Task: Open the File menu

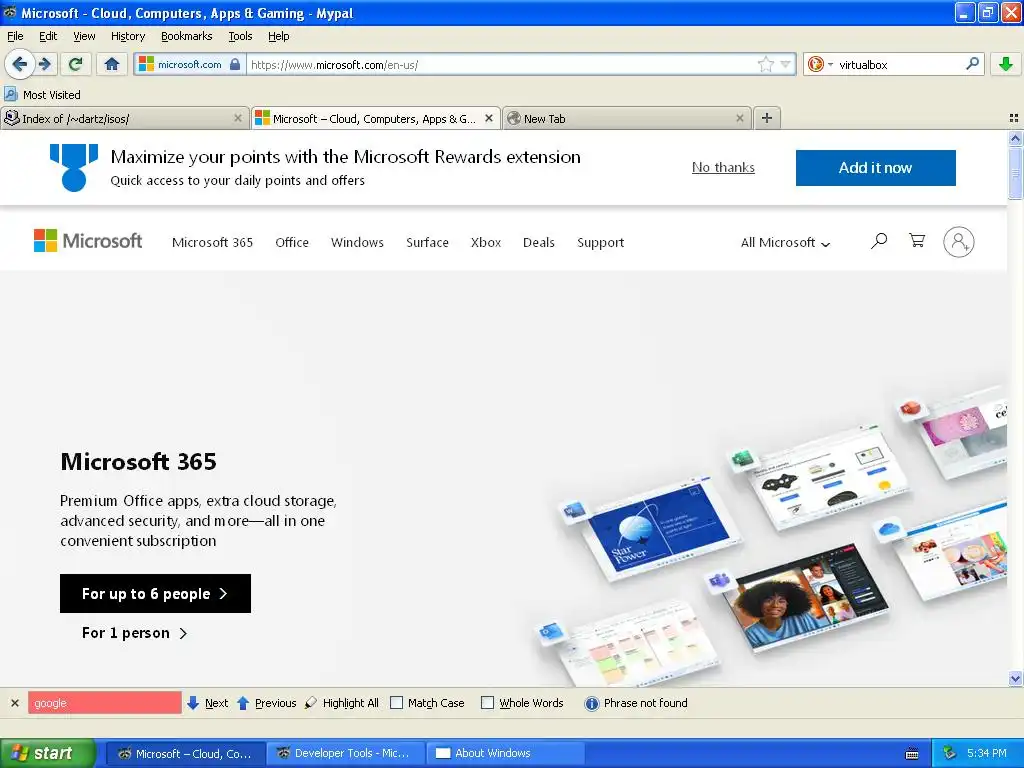Action: tap(15, 36)
